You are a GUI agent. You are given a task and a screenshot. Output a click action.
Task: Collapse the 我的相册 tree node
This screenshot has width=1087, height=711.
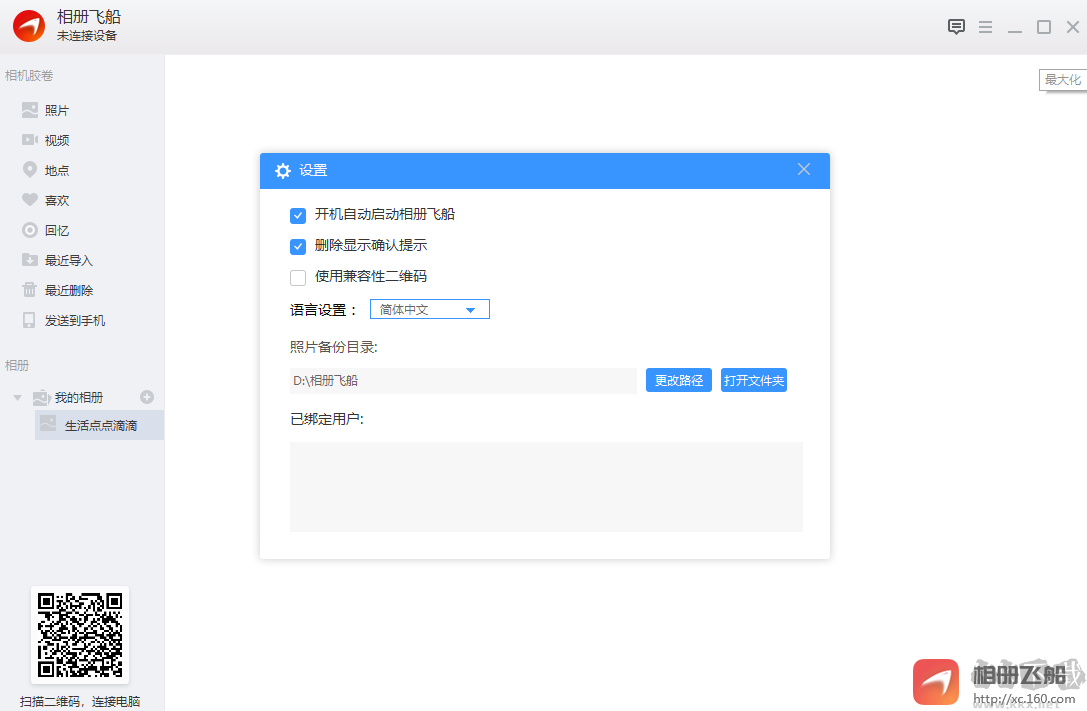[x=16, y=396]
